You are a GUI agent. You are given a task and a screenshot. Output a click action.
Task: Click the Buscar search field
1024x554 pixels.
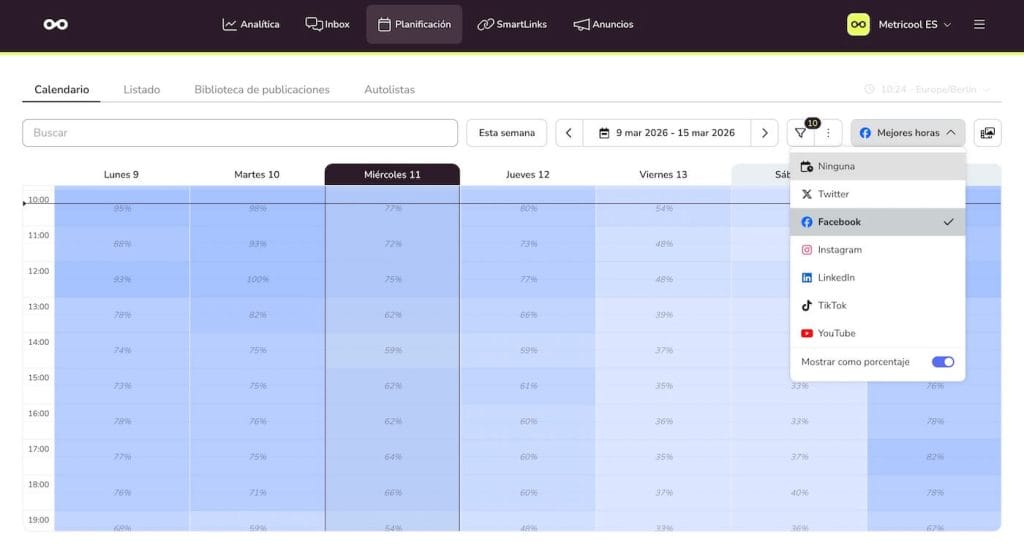pos(240,133)
